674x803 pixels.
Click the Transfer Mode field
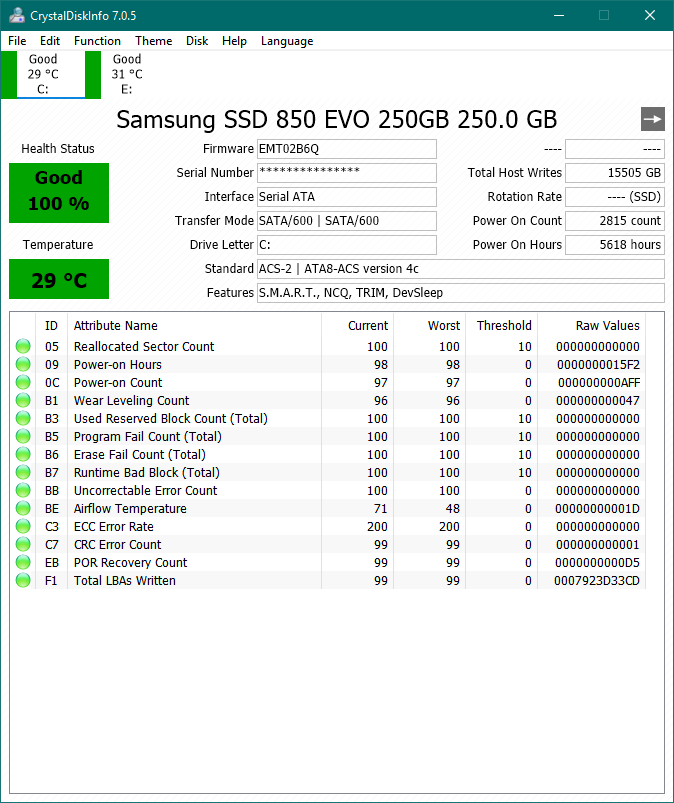(347, 221)
